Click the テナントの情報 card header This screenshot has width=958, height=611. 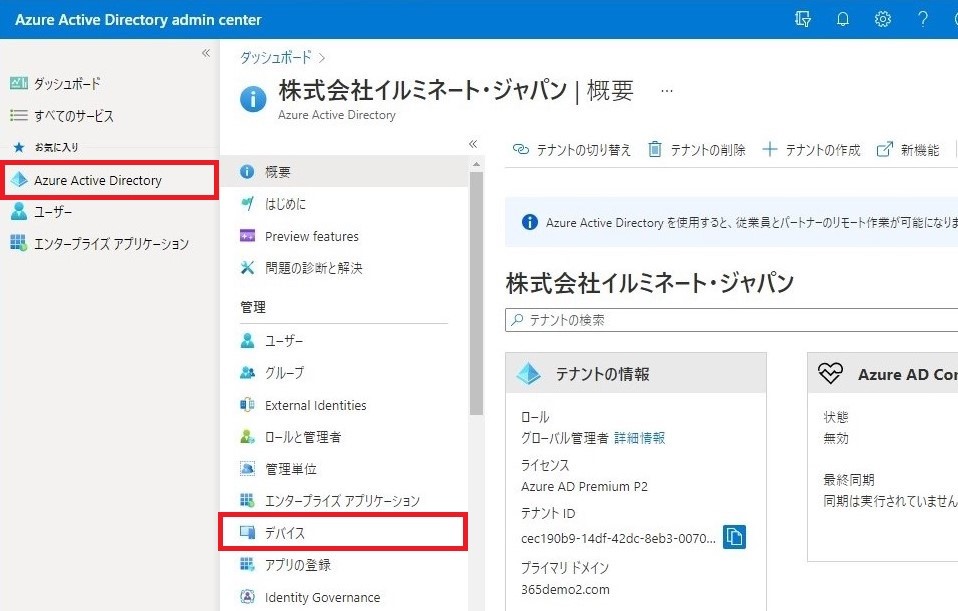(636, 373)
